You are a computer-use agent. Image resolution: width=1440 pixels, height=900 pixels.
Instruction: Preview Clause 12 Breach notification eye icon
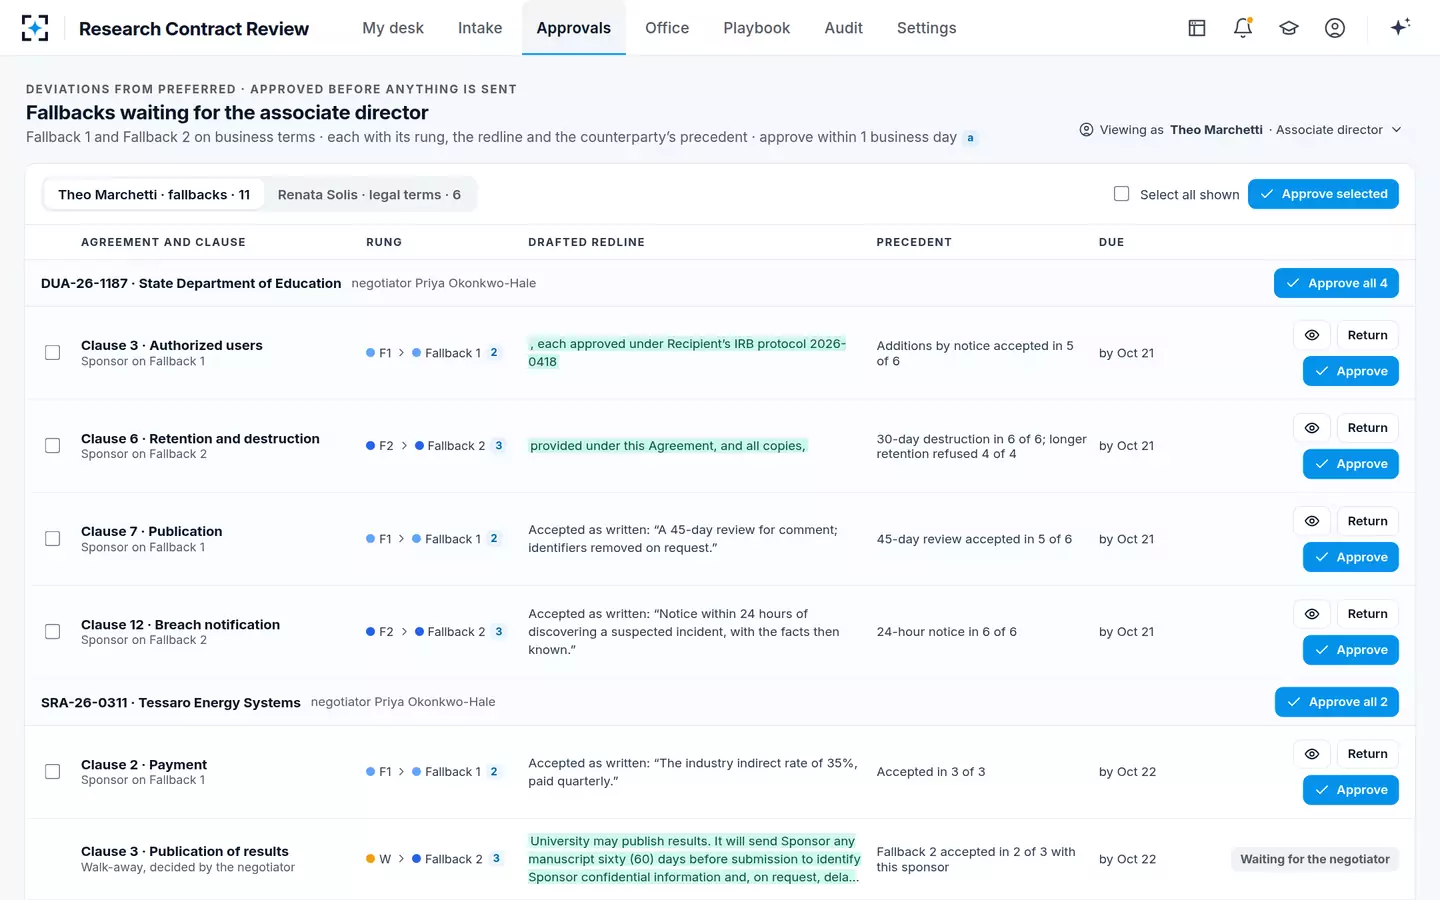point(1312,614)
